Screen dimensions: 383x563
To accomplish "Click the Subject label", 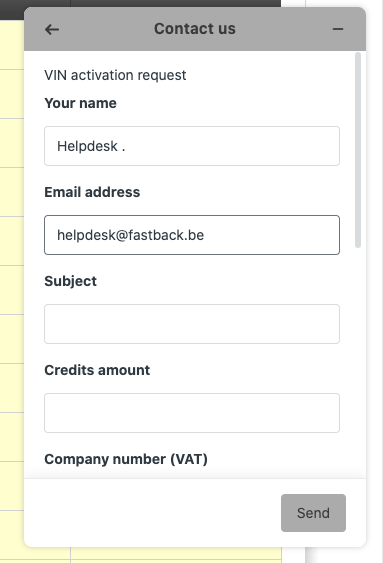I will coord(71,281).
